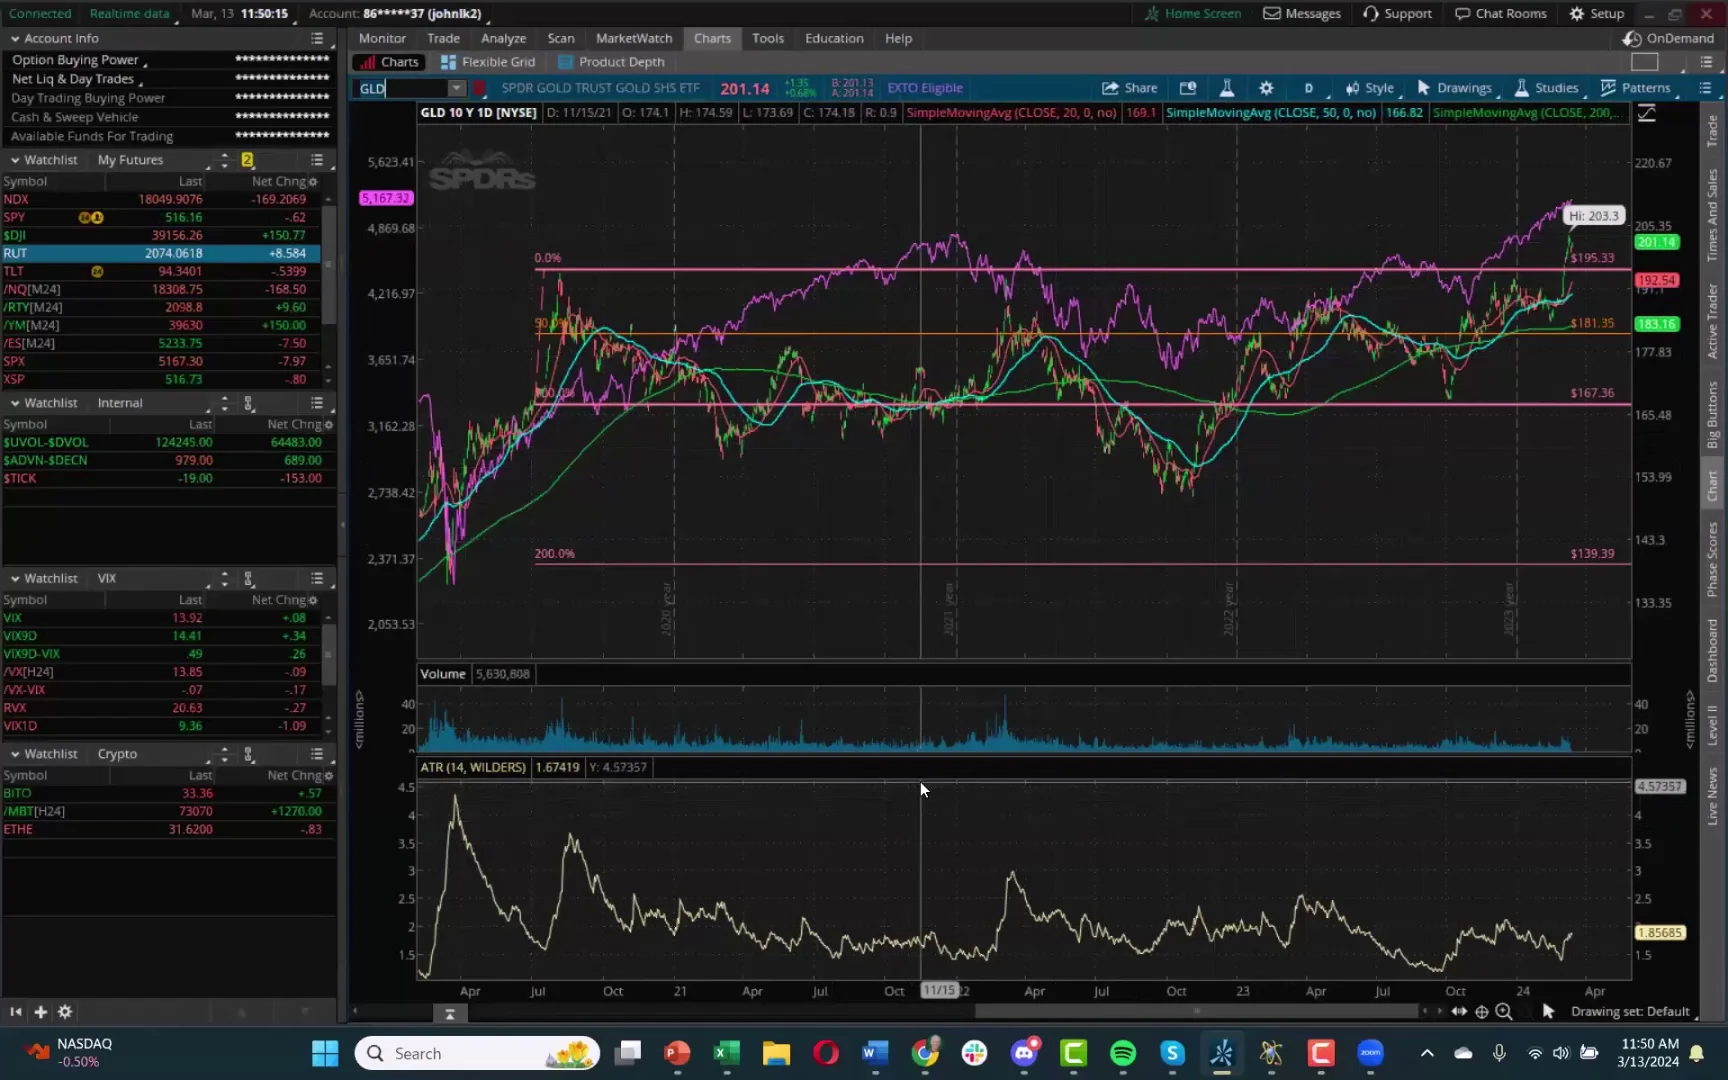The image size is (1728, 1080).
Task: Toggle the OnDemand mode
Action: pyautogui.click(x=1669, y=38)
